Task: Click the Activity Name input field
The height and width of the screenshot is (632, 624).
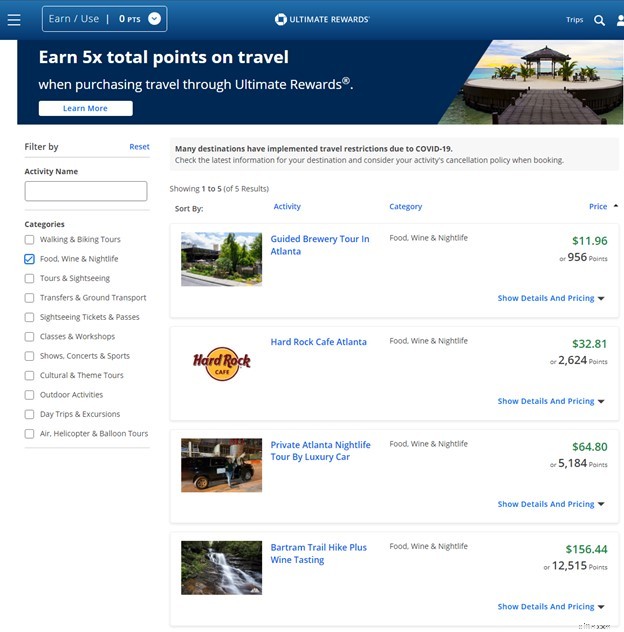Action: [85, 191]
